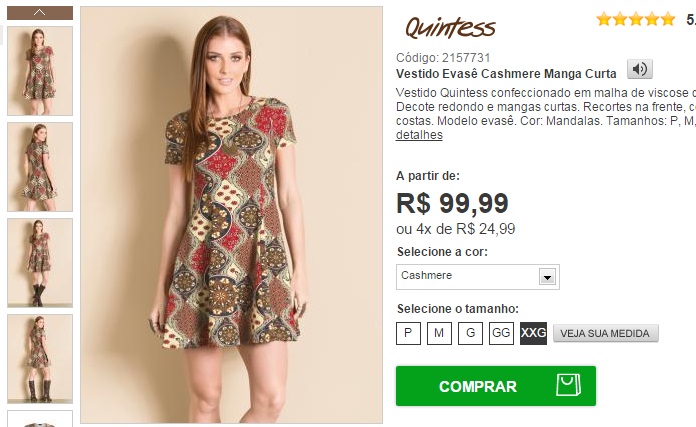696x427 pixels.
Task: Click the Quintess brand logo
Action: pyautogui.click(x=450, y=28)
